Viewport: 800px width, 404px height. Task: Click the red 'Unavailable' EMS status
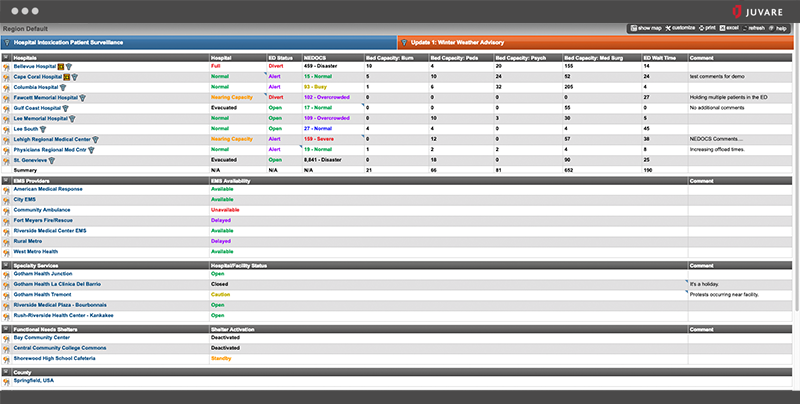point(225,210)
